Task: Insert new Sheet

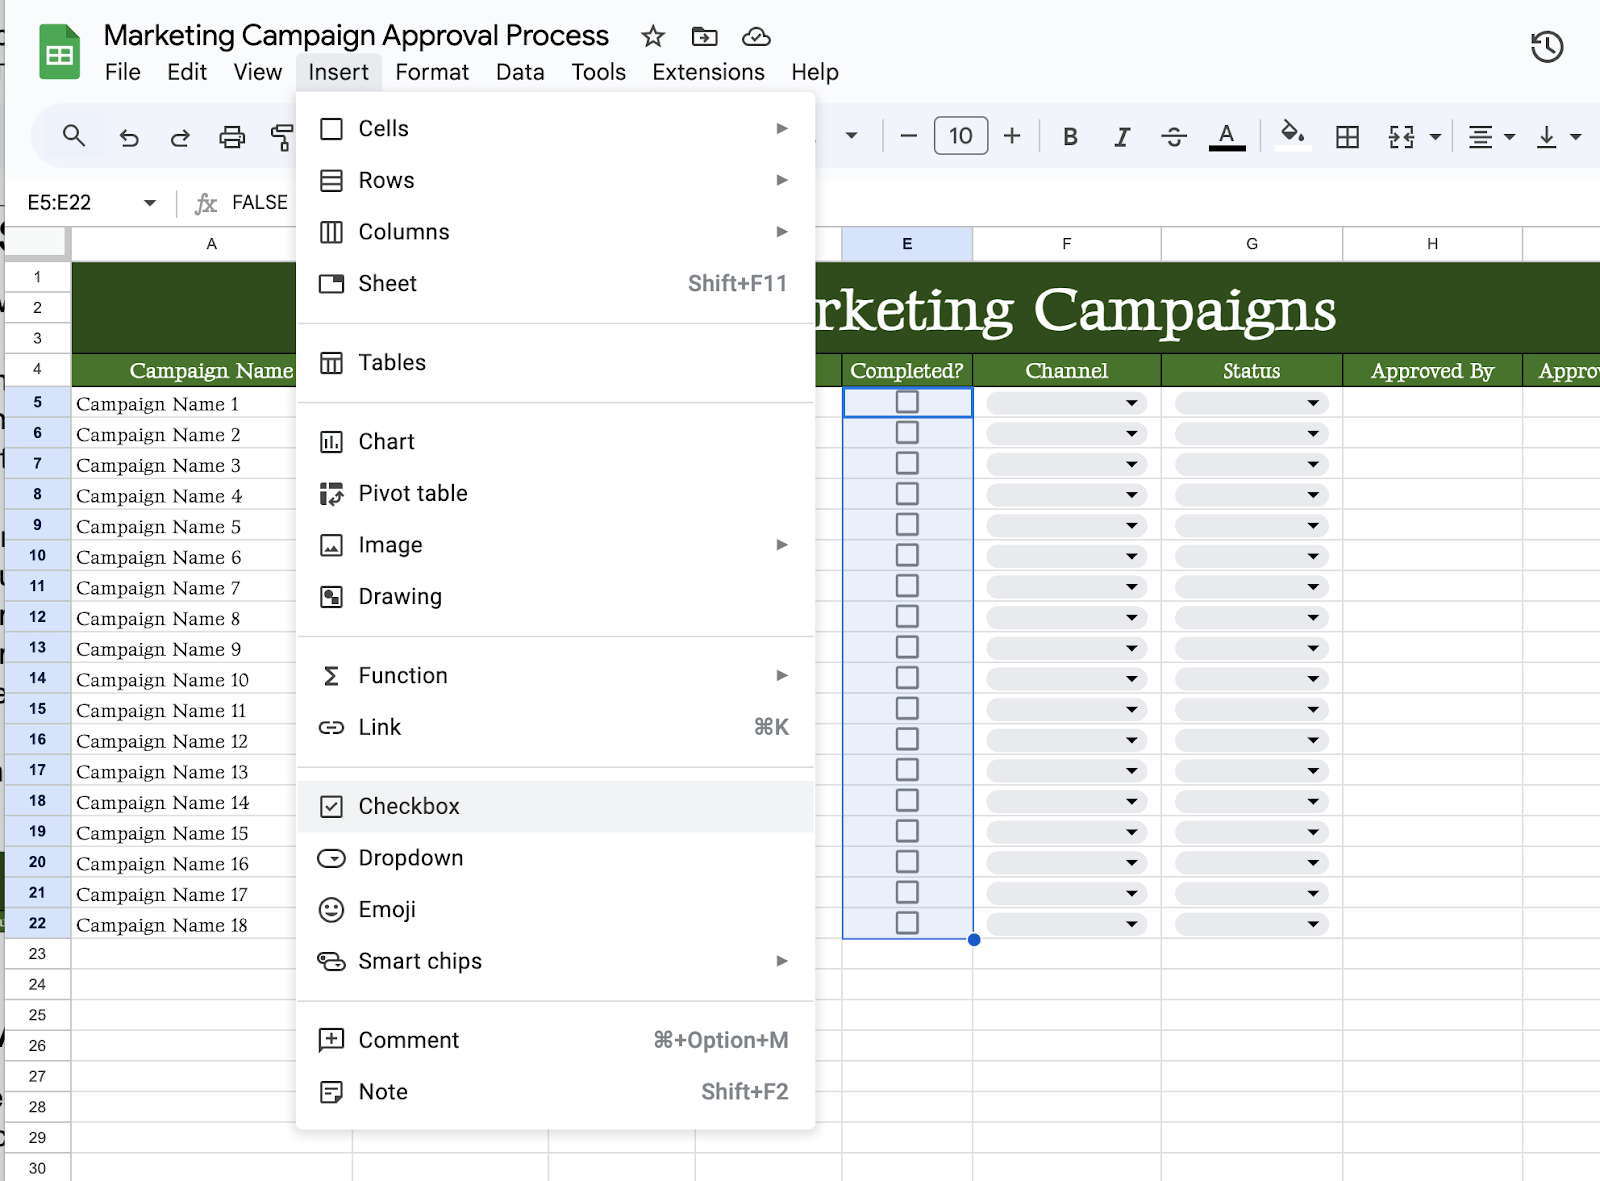Action: [555, 284]
